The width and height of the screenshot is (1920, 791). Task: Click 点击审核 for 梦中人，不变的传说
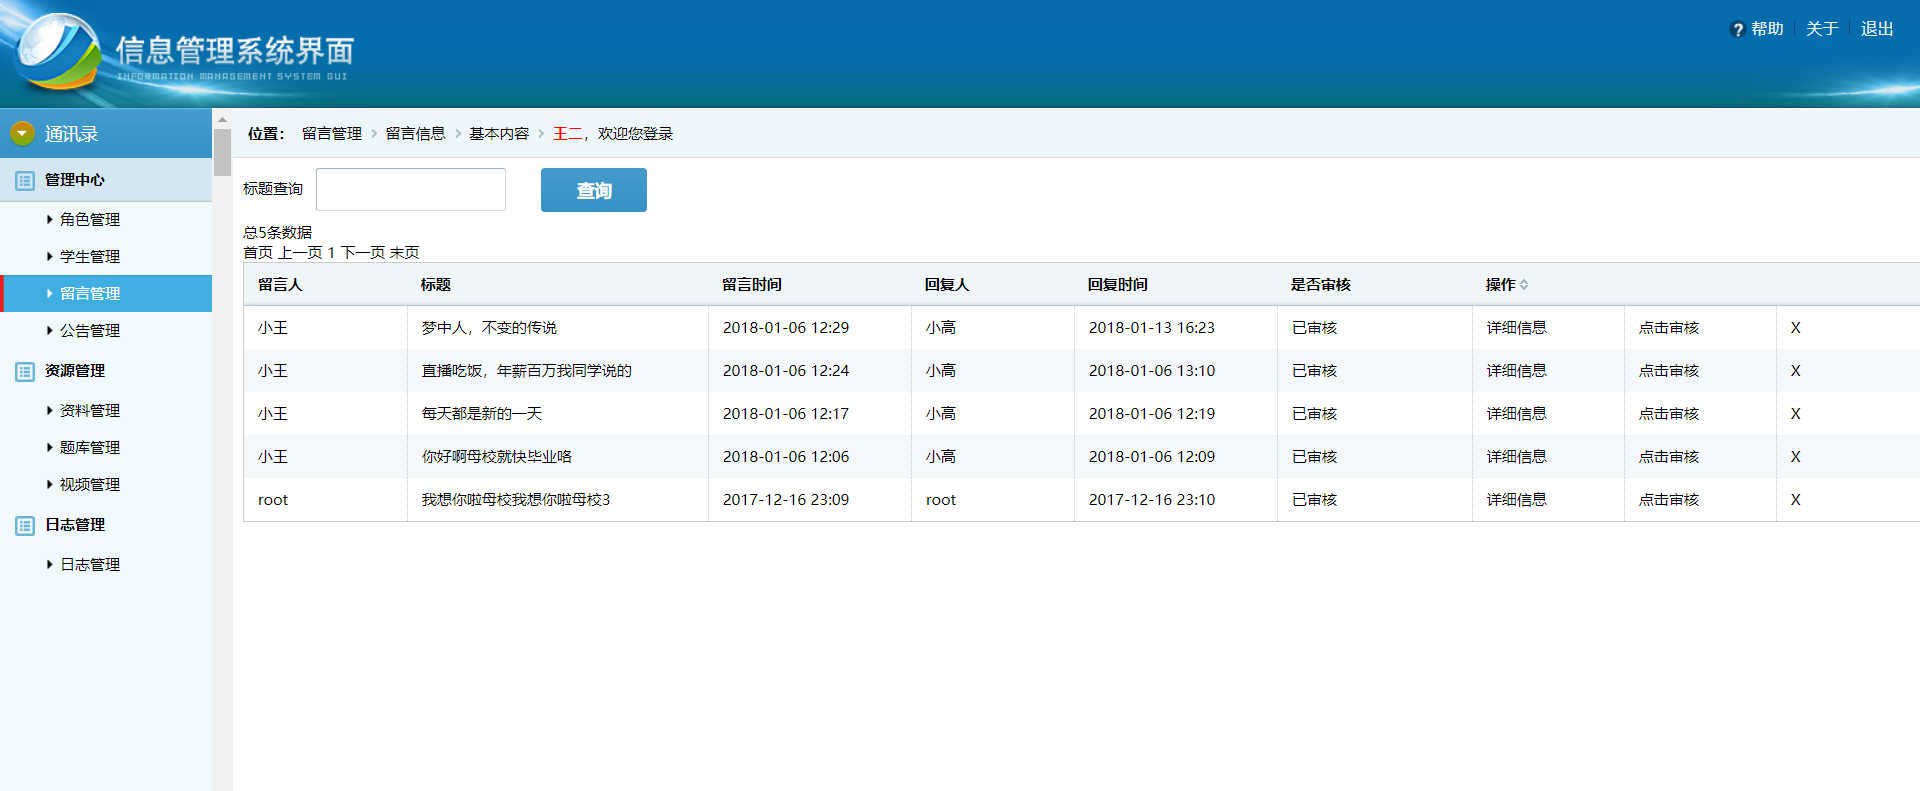[x=1669, y=328]
